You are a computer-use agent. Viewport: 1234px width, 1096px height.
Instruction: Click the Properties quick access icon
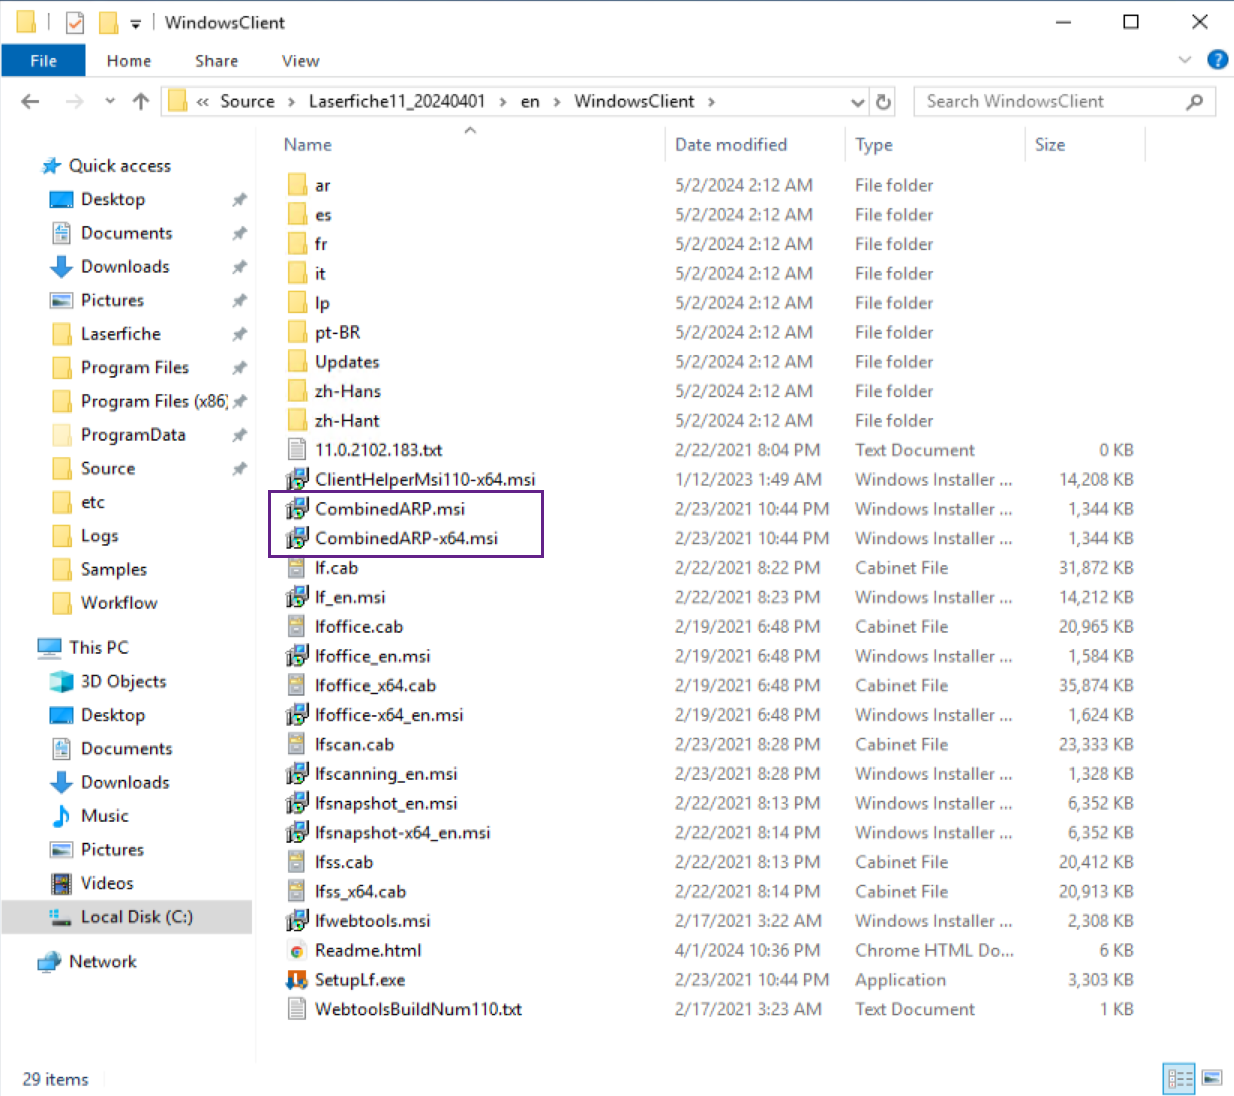75,22
